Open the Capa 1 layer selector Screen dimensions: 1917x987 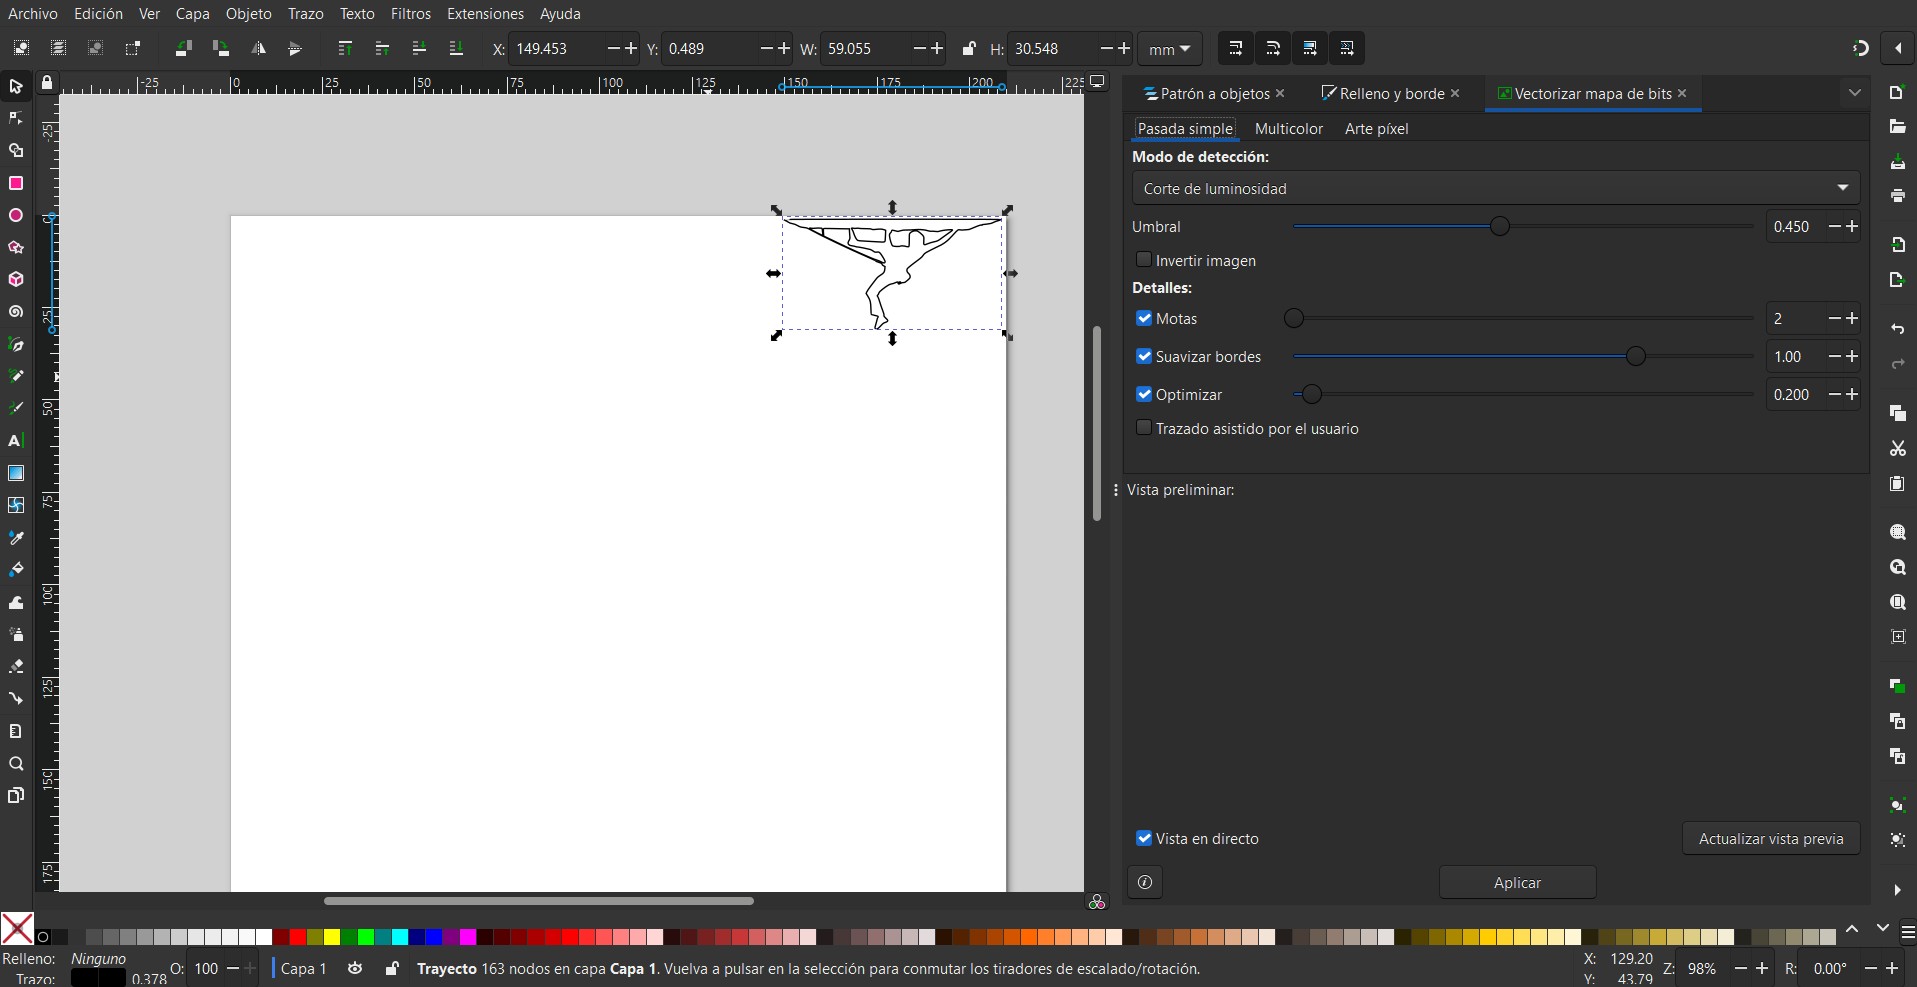303,968
